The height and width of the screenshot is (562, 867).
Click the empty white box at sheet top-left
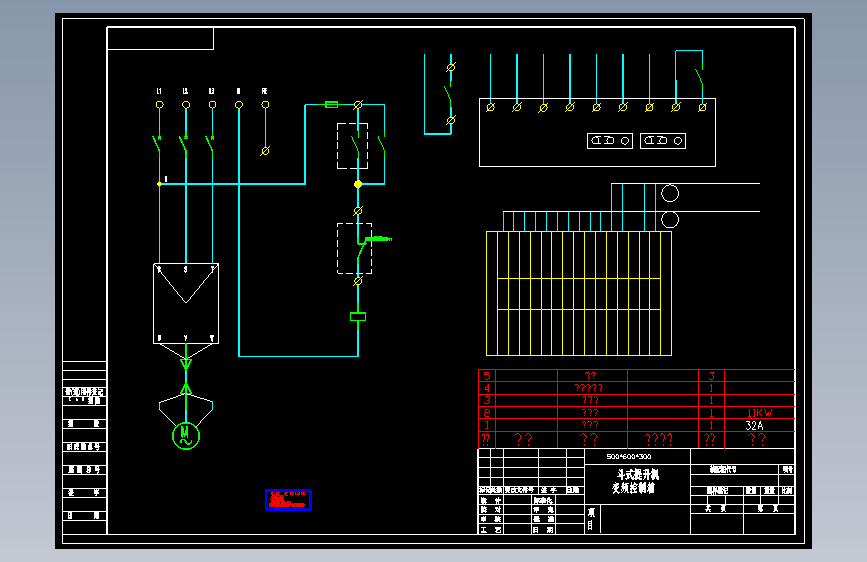(x=160, y=38)
